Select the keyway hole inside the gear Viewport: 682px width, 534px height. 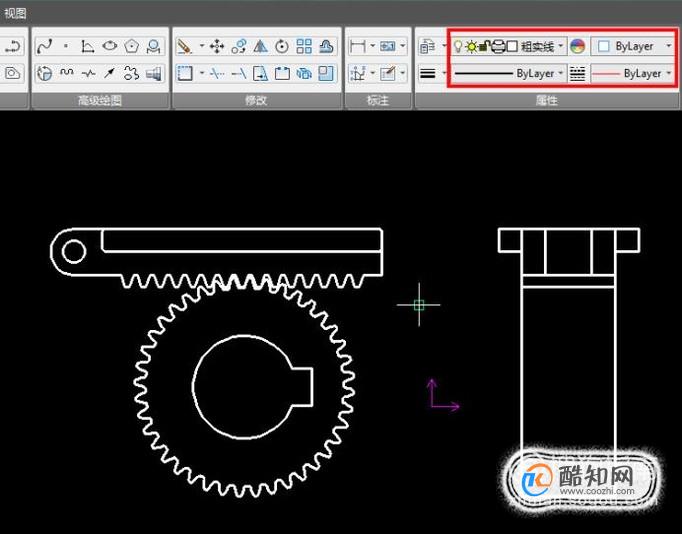point(253,387)
